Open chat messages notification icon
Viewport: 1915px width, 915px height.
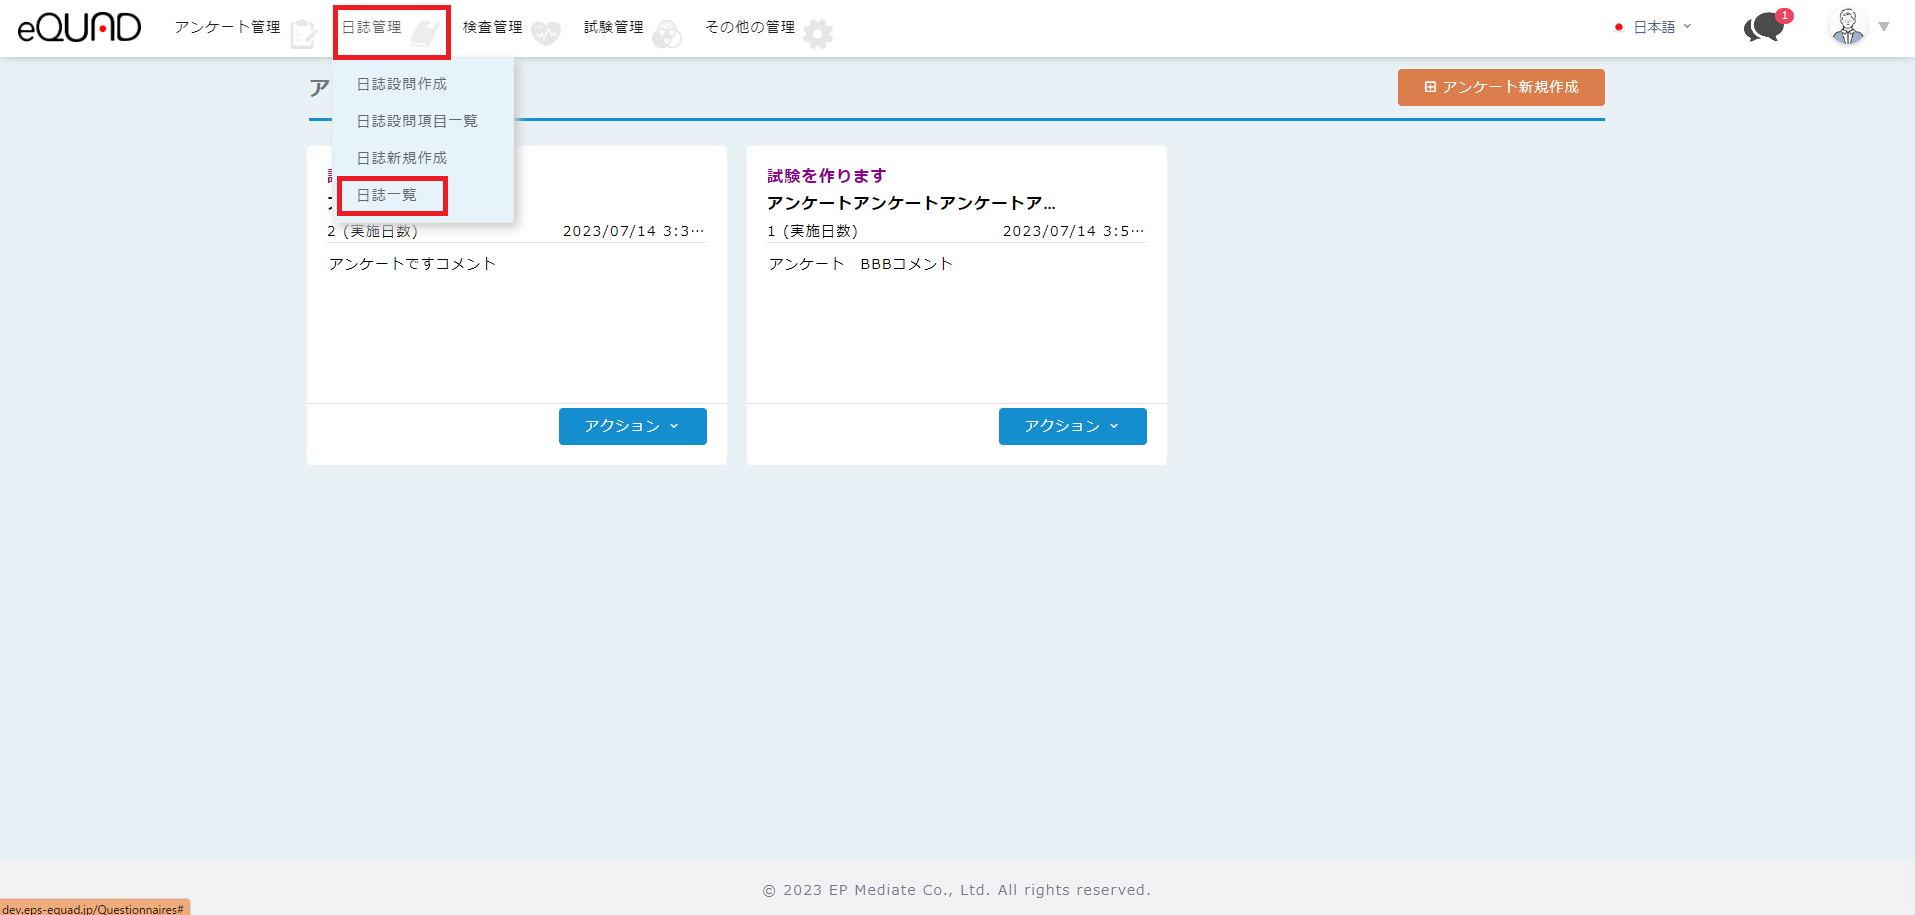pos(1765,27)
